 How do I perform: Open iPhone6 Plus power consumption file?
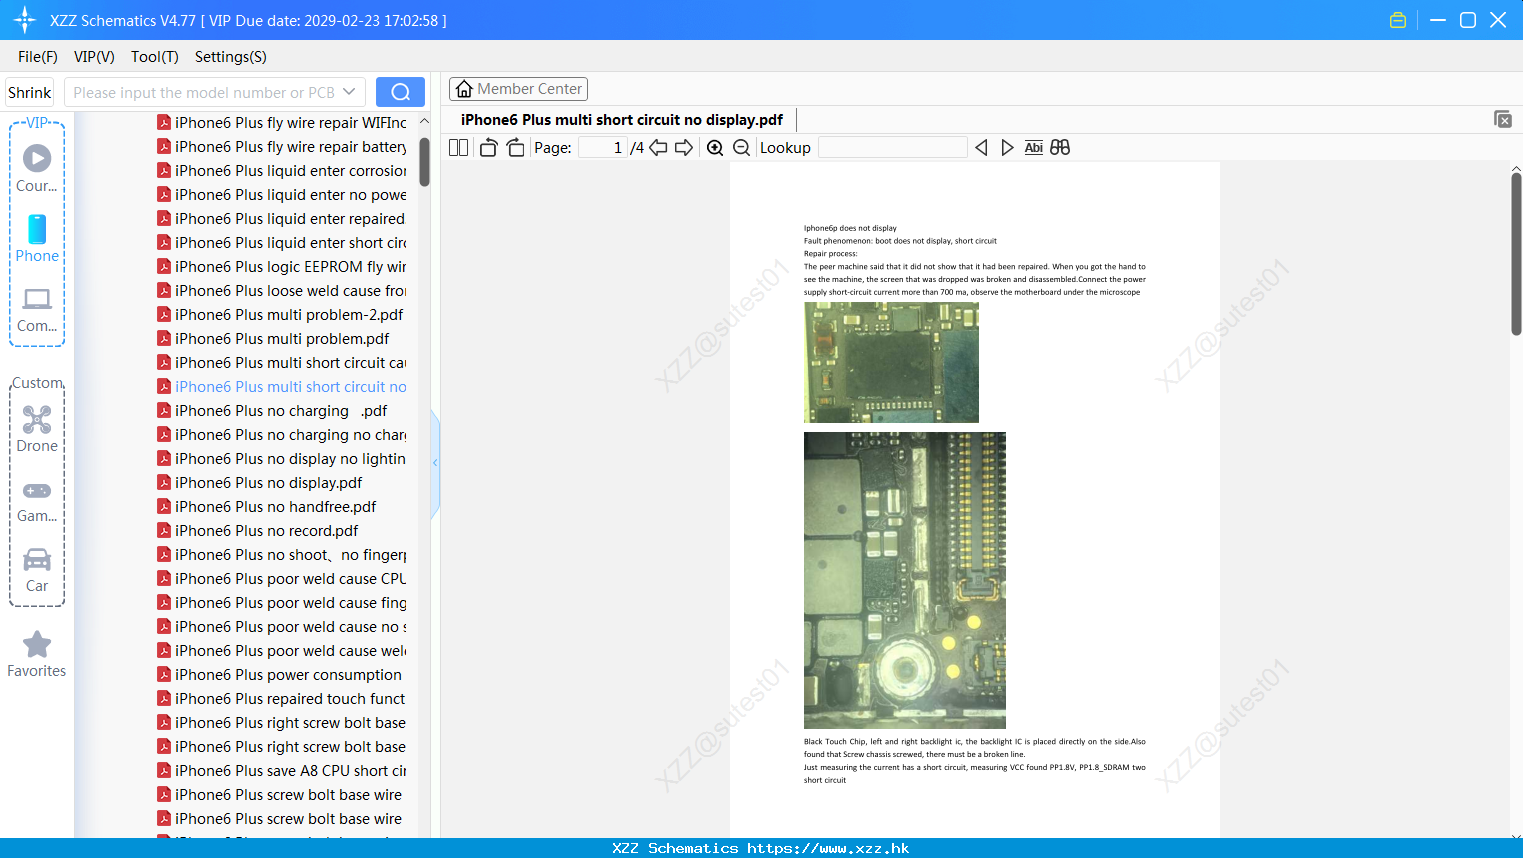point(282,675)
